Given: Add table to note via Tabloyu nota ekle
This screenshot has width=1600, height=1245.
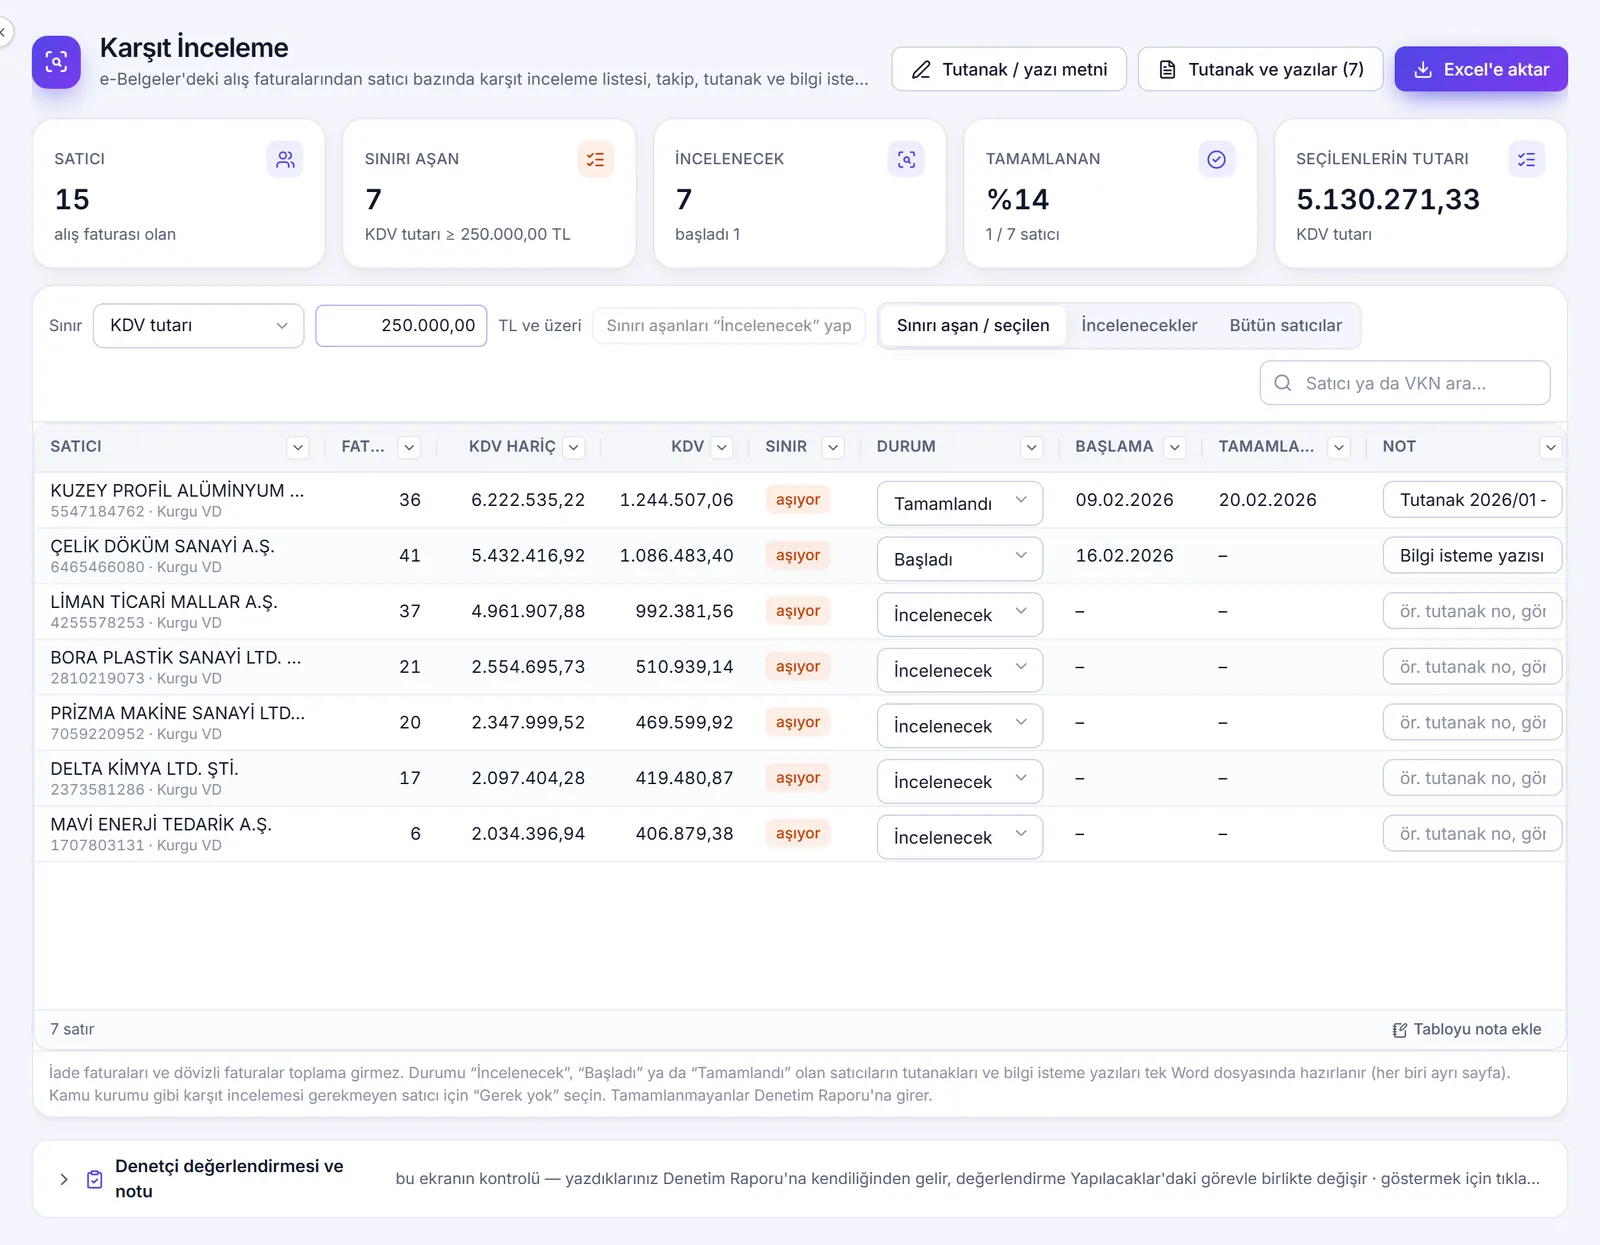Looking at the screenshot, I should pyautogui.click(x=1467, y=1029).
